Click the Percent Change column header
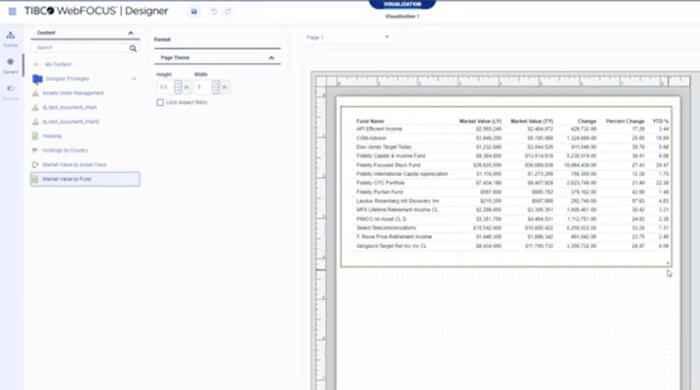Image resolution: width=700 pixels, height=390 pixels. tap(625, 121)
